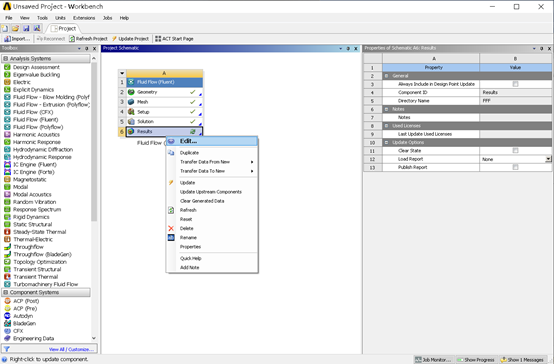Click toolbox filter funnel icon
The height and width of the screenshot is (364, 554).
(x=6, y=349)
